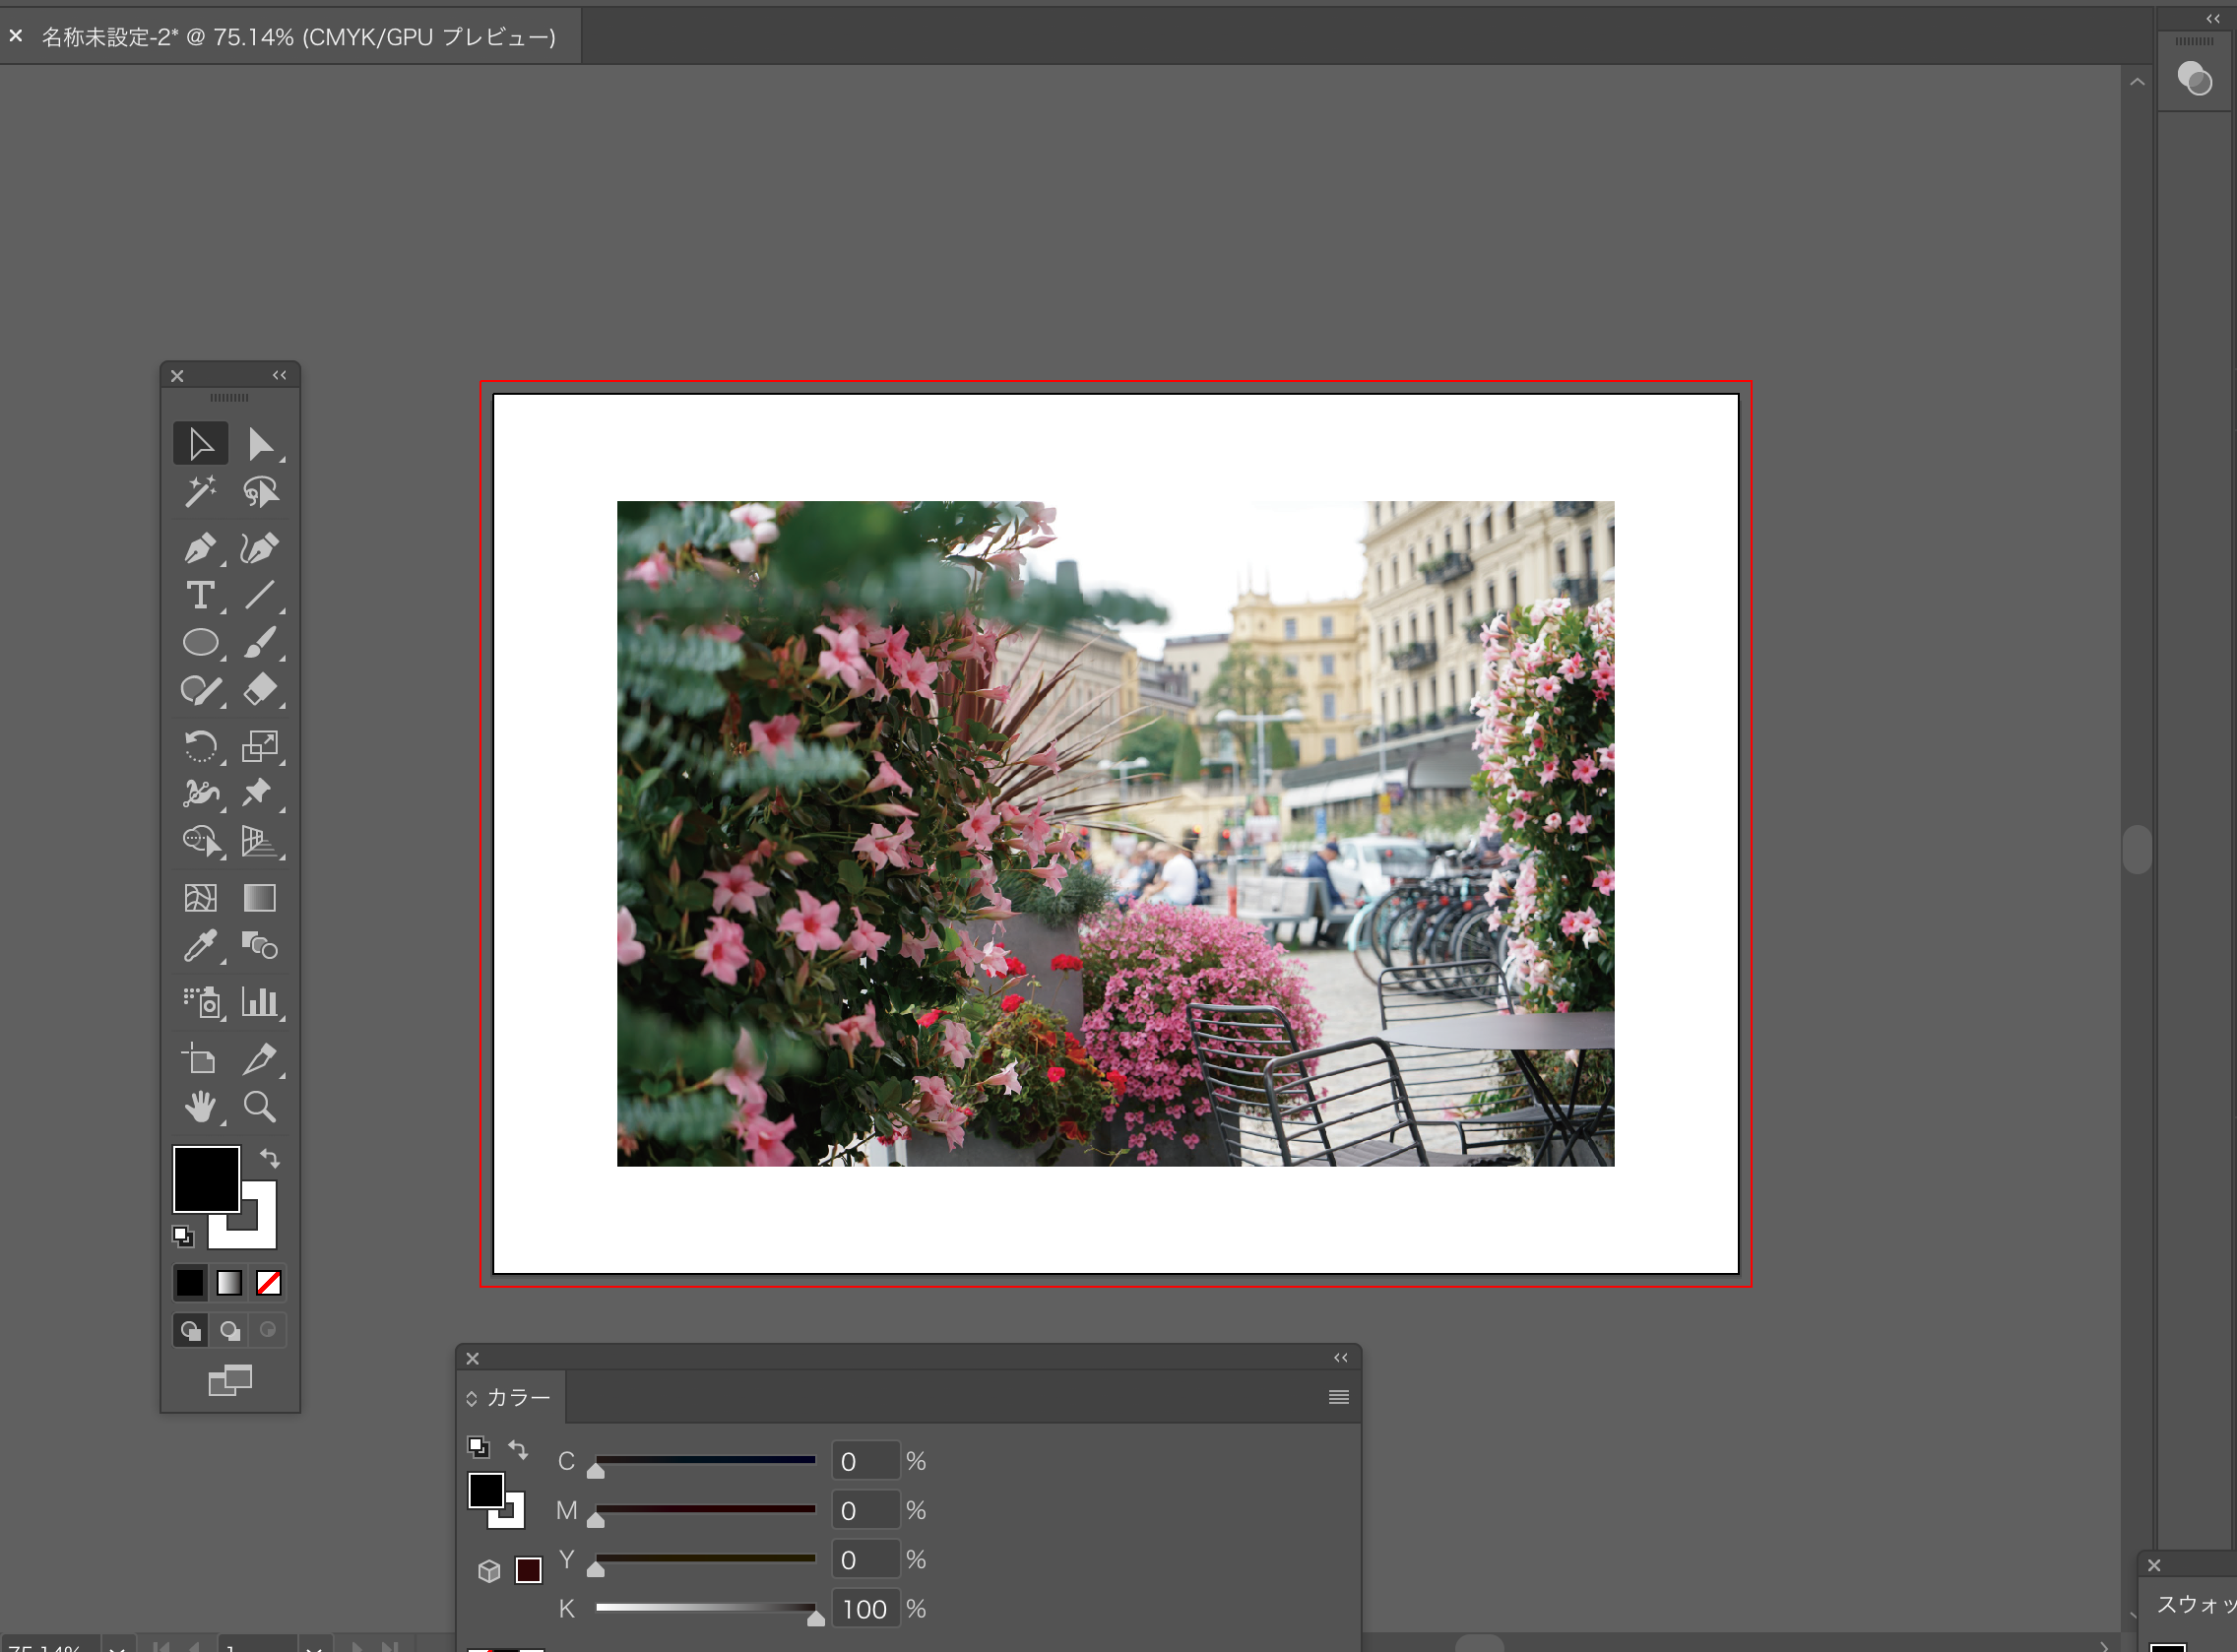
Task: Select the Eyedropper tool
Action: [200, 946]
